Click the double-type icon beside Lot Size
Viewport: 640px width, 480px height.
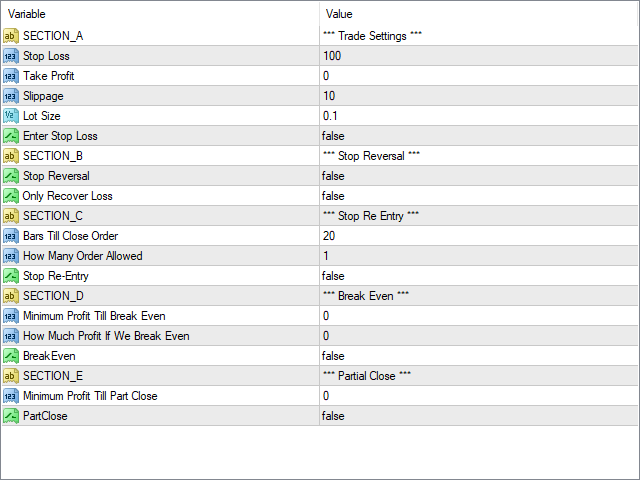11,116
